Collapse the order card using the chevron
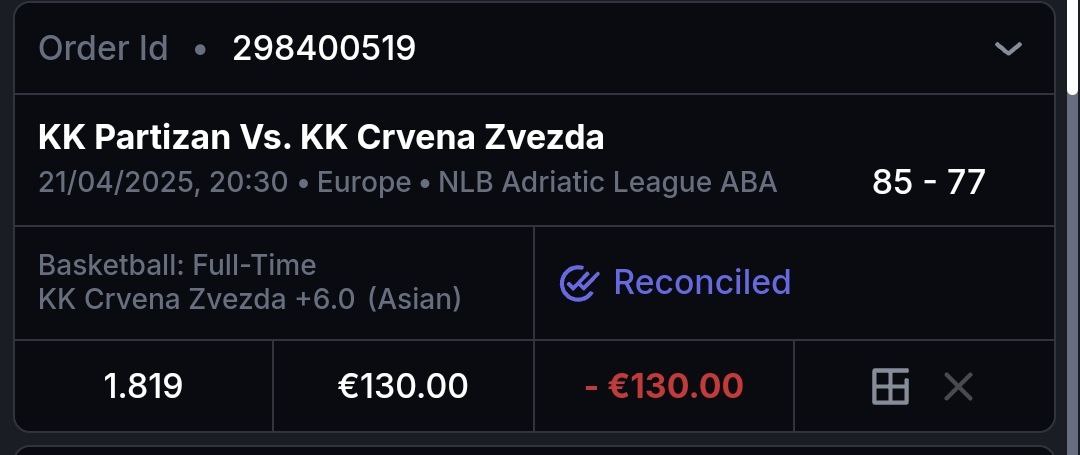The image size is (1080, 455). point(1008,48)
